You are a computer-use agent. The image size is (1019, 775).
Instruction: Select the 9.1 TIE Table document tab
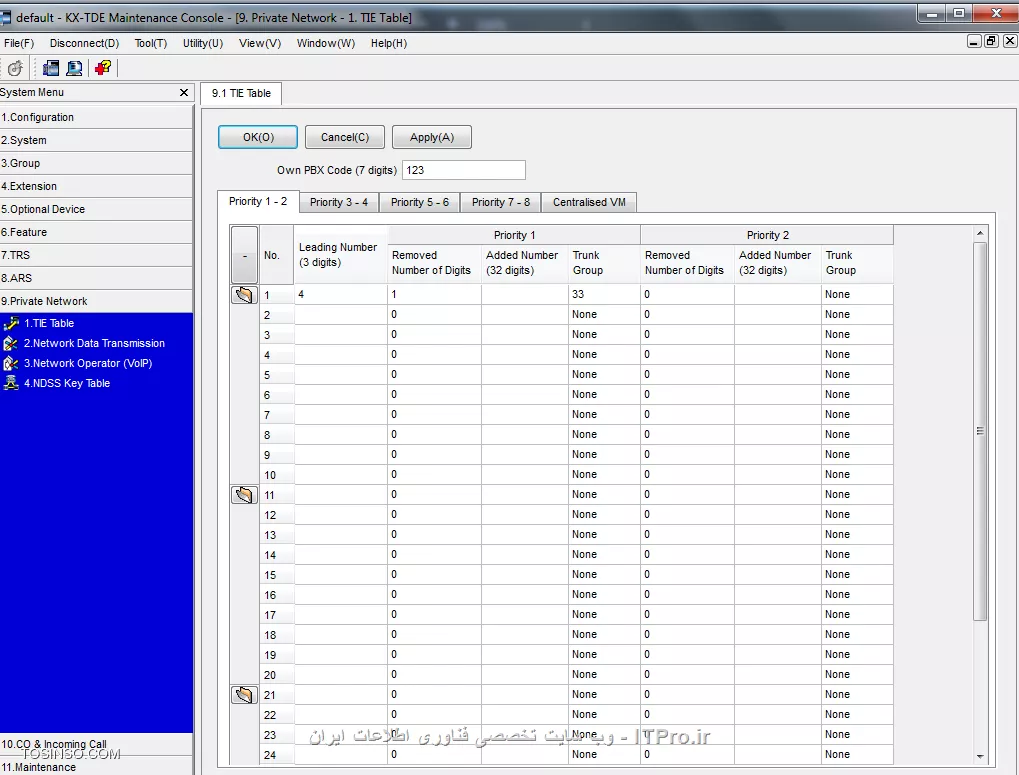[241, 93]
